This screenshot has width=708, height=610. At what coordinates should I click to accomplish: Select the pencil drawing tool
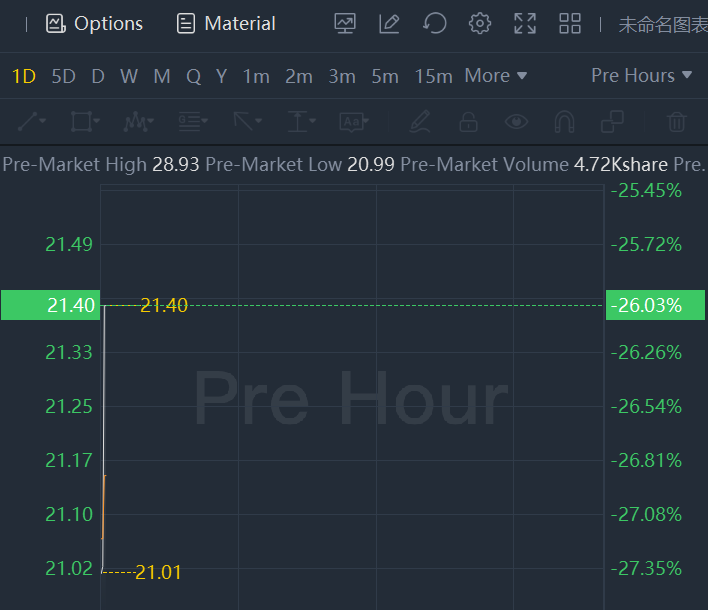(x=420, y=122)
